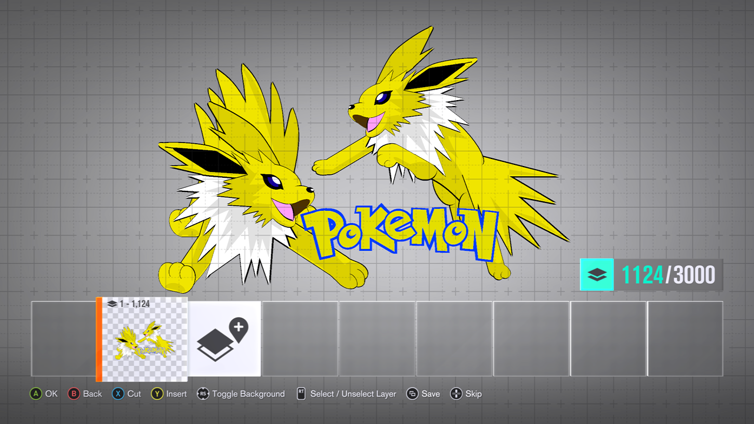
Task: Click the icon beside Save
Action: [412, 394]
